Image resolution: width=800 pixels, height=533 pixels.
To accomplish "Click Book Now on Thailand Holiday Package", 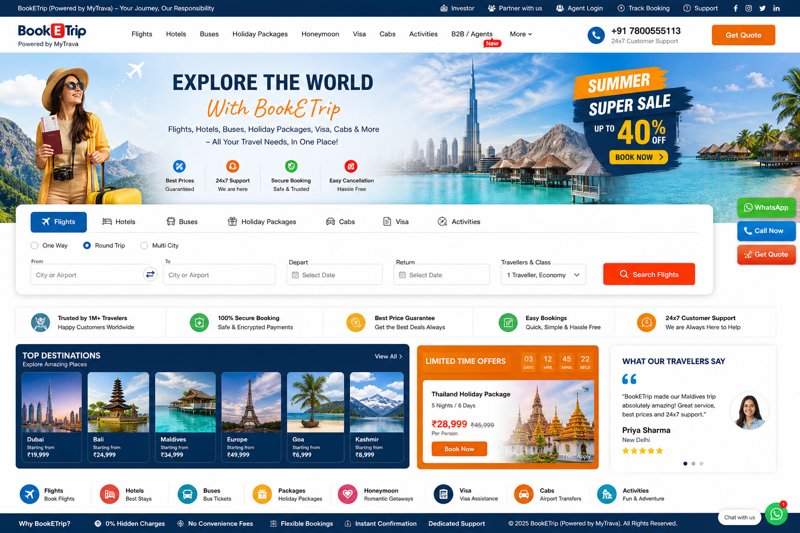I will 459,449.
